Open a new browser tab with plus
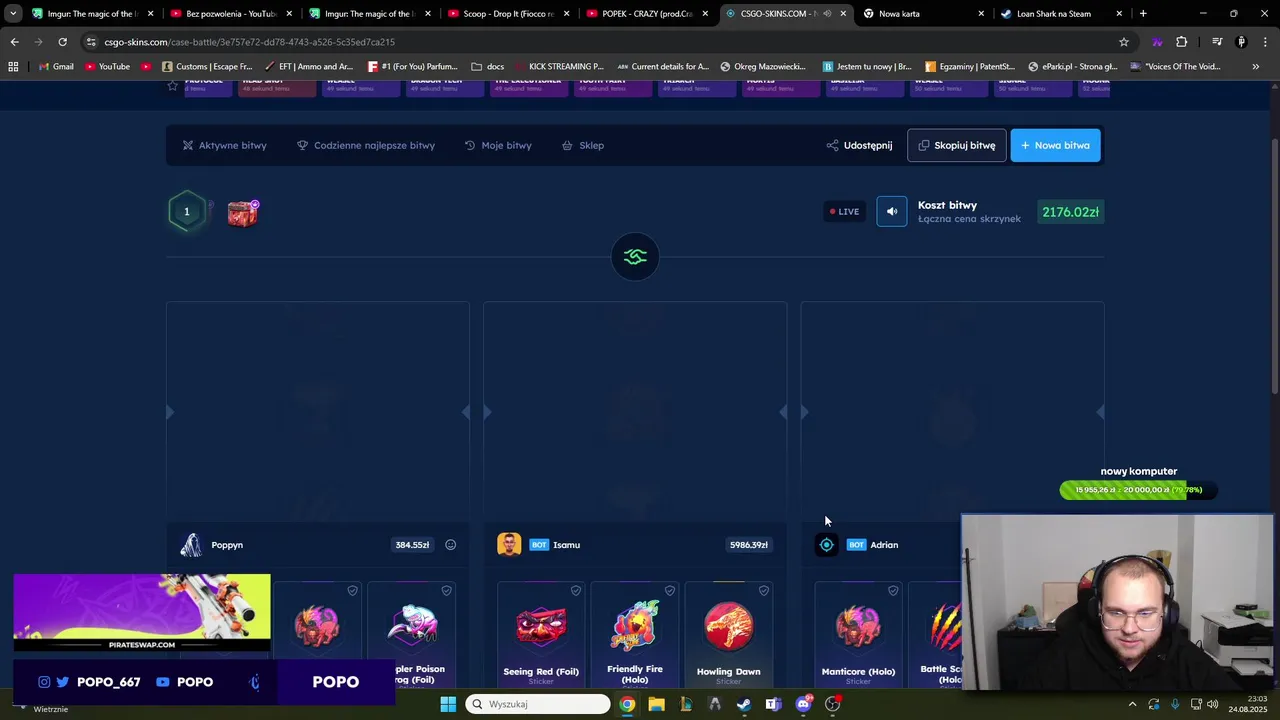The width and height of the screenshot is (1280, 720). 1143,14
